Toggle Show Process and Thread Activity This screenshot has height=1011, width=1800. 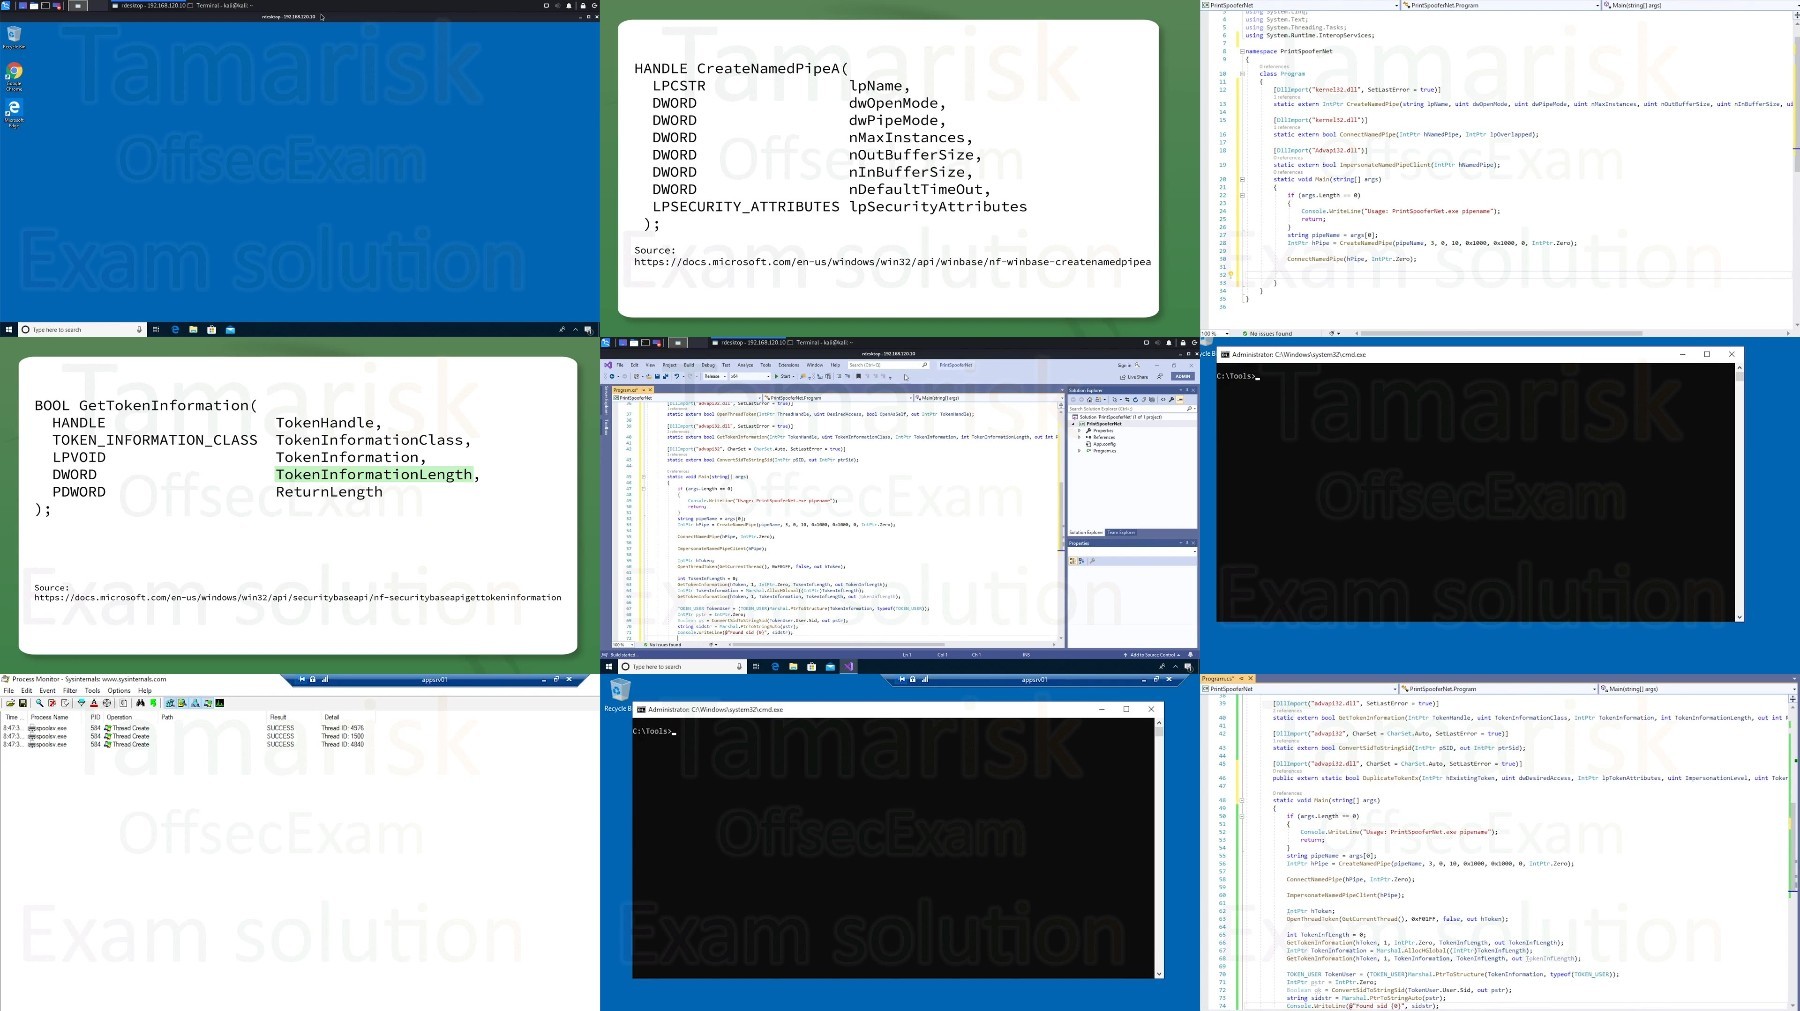[207, 703]
